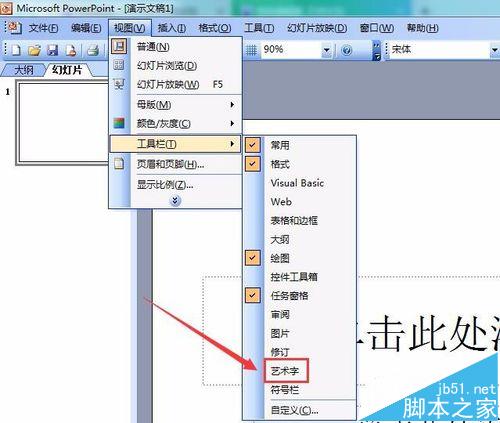Toggle the 常用 toolbar checkmark
The height and width of the screenshot is (423, 500).
(x=252, y=145)
